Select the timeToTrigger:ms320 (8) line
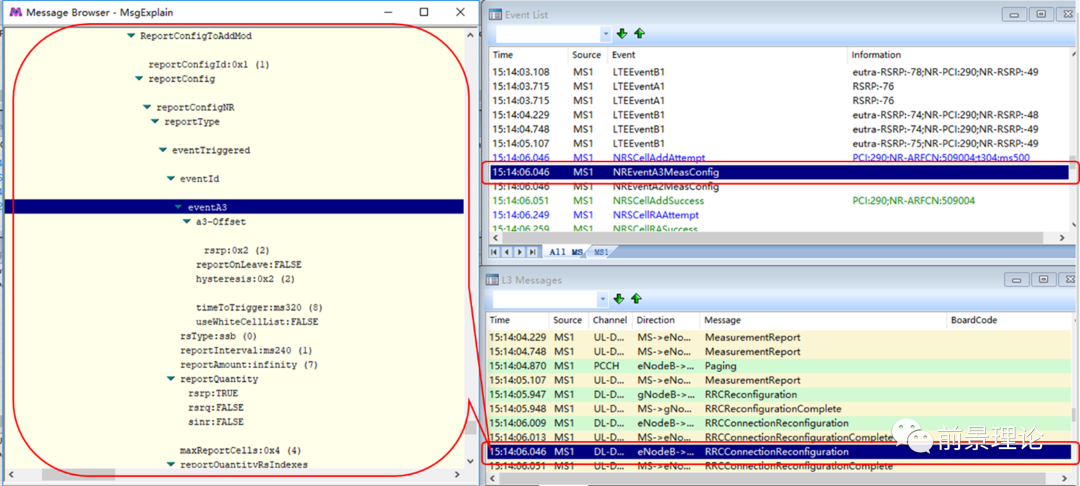The width and height of the screenshot is (1080, 486). point(259,307)
